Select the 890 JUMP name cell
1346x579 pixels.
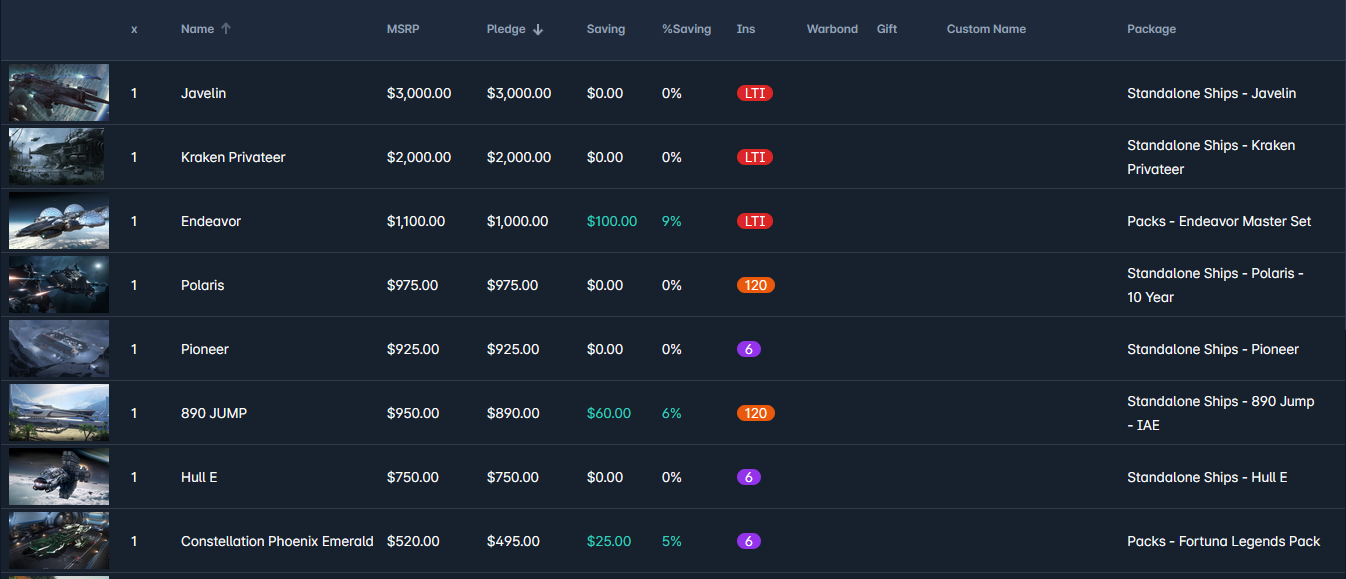pos(214,413)
